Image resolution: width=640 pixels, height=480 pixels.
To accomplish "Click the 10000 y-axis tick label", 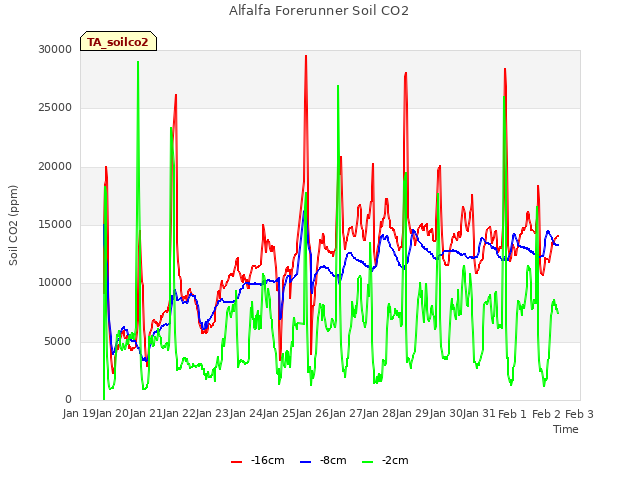I will coord(55,282).
